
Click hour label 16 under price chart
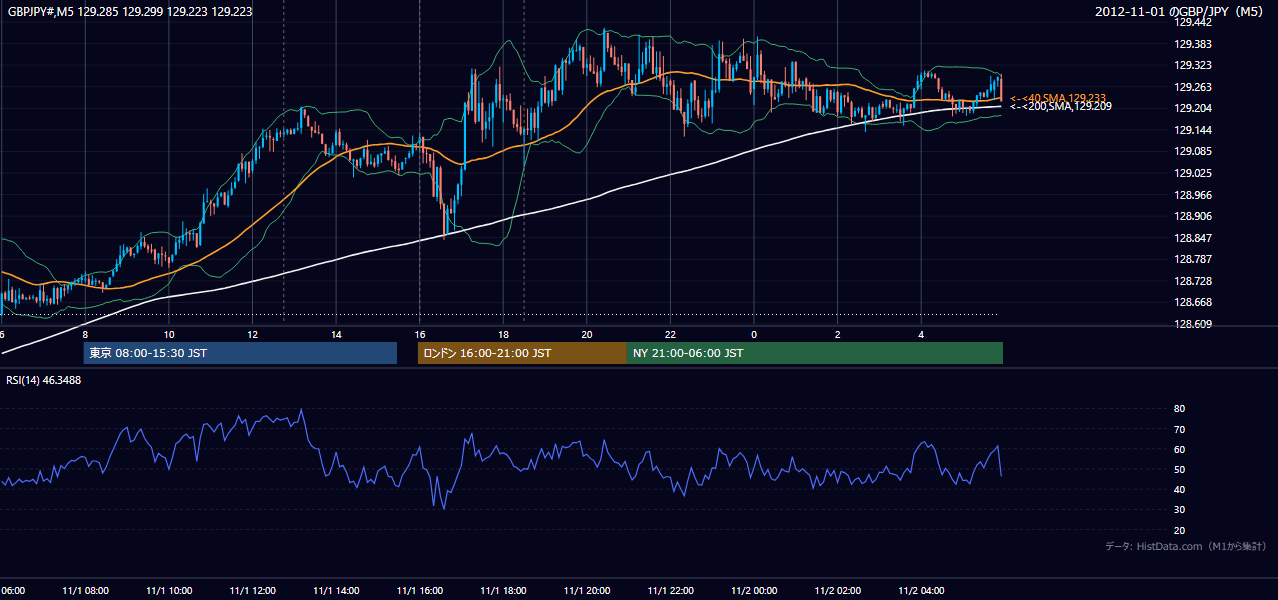click(x=419, y=334)
